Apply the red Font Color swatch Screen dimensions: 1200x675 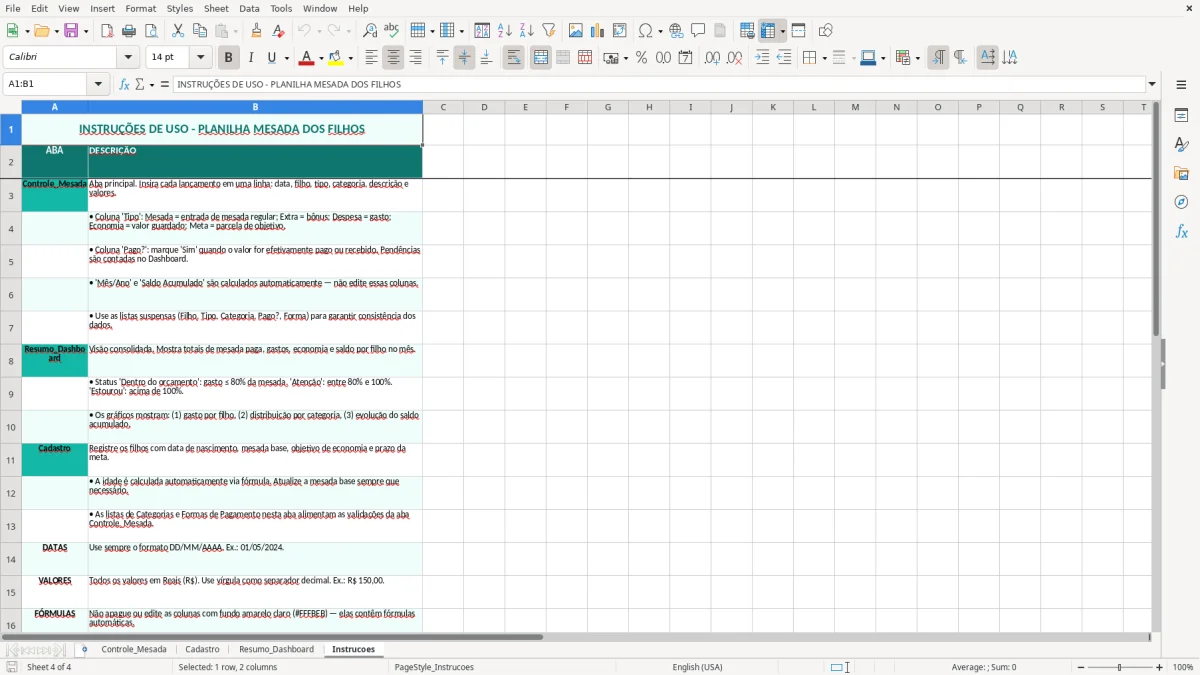point(307,58)
